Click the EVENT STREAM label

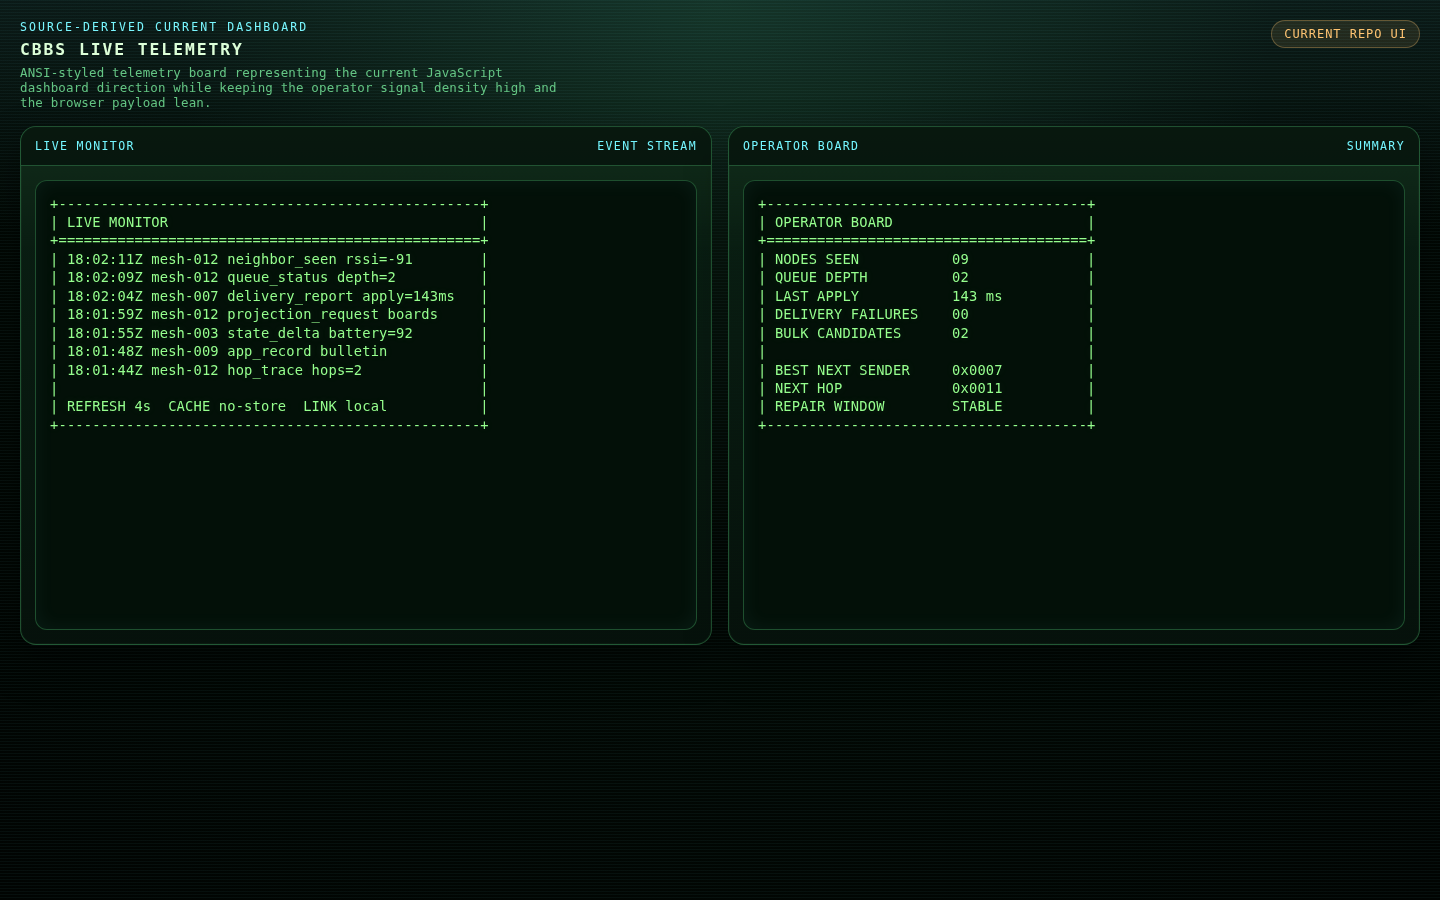[647, 146]
